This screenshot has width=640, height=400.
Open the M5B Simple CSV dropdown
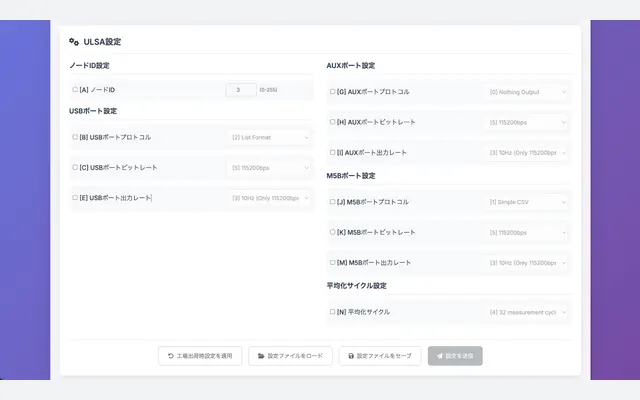527,202
